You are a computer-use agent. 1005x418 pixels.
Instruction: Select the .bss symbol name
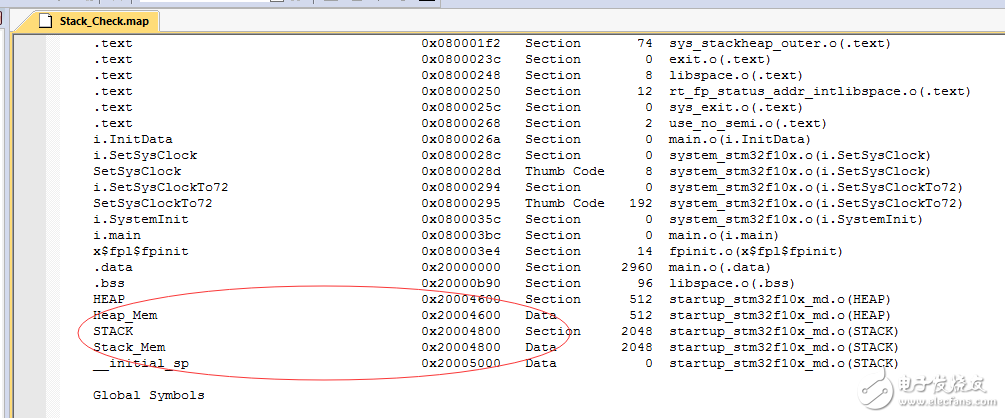tap(109, 284)
